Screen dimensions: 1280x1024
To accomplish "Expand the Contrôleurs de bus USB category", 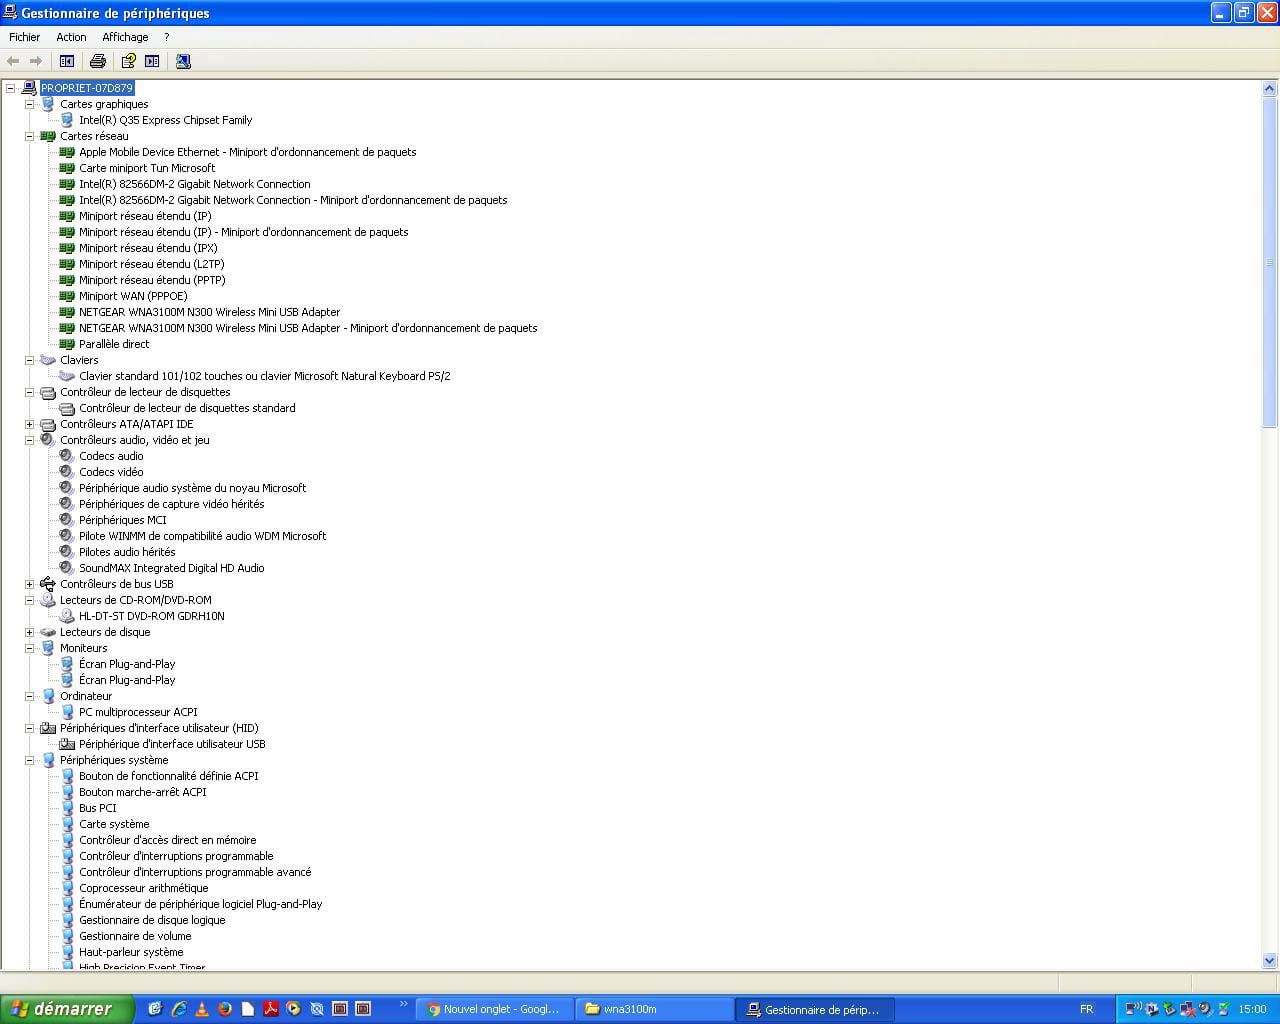I will coord(29,584).
